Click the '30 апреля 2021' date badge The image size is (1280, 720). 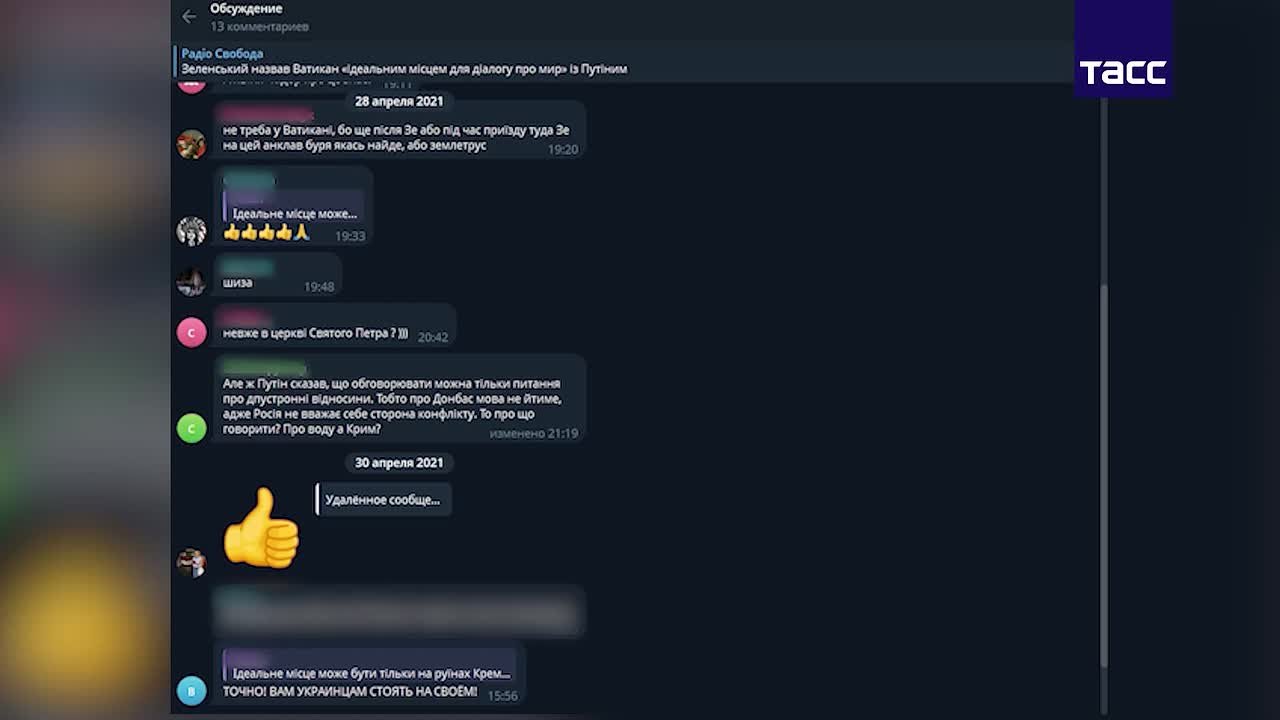(399, 463)
